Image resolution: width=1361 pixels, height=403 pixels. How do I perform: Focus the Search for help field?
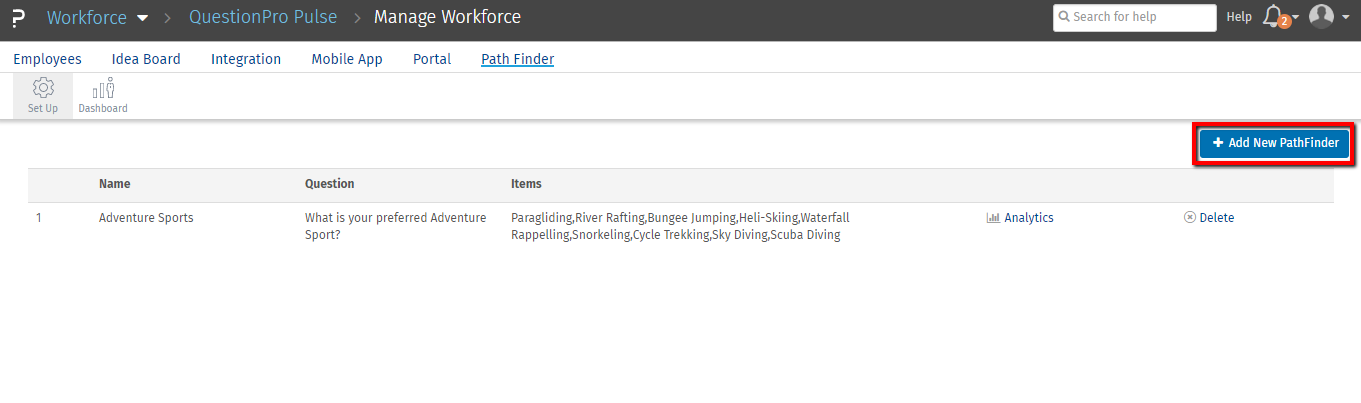pos(1142,17)
